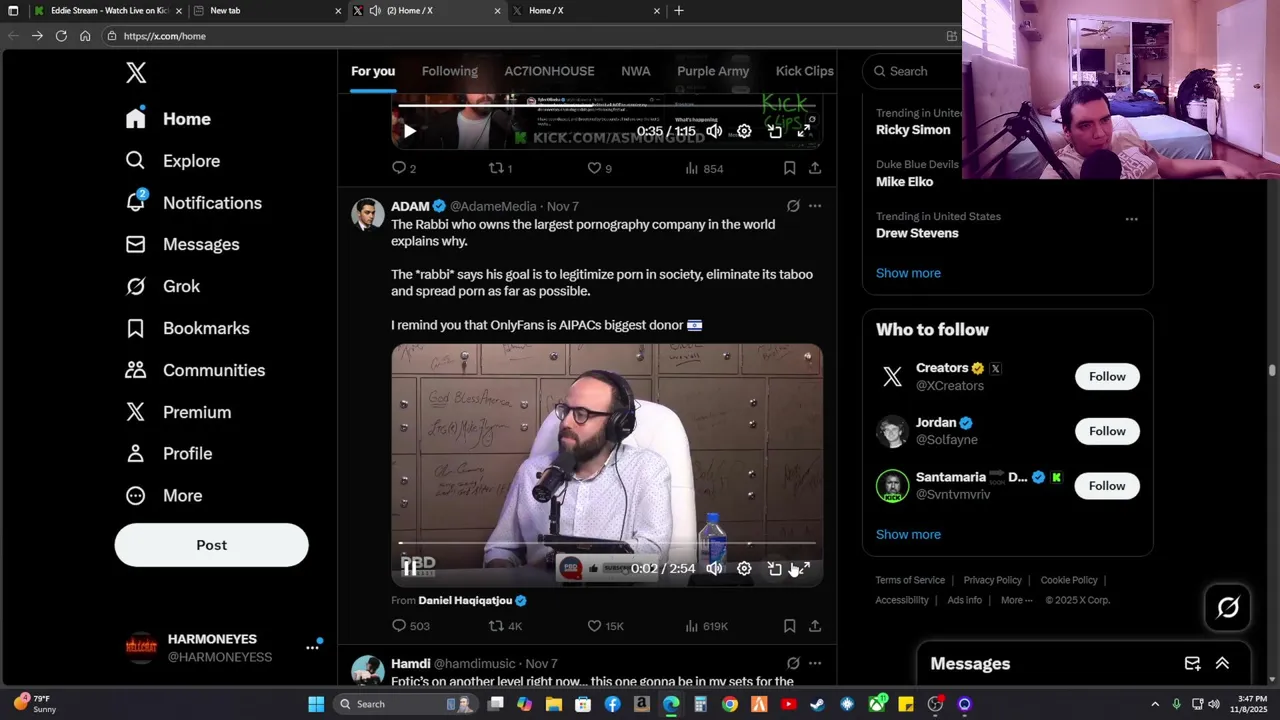The height and width of the screenshot is (720, 1280).
Task: Open account menu dots next to HARMONEYES
Action: coord(312,647)
